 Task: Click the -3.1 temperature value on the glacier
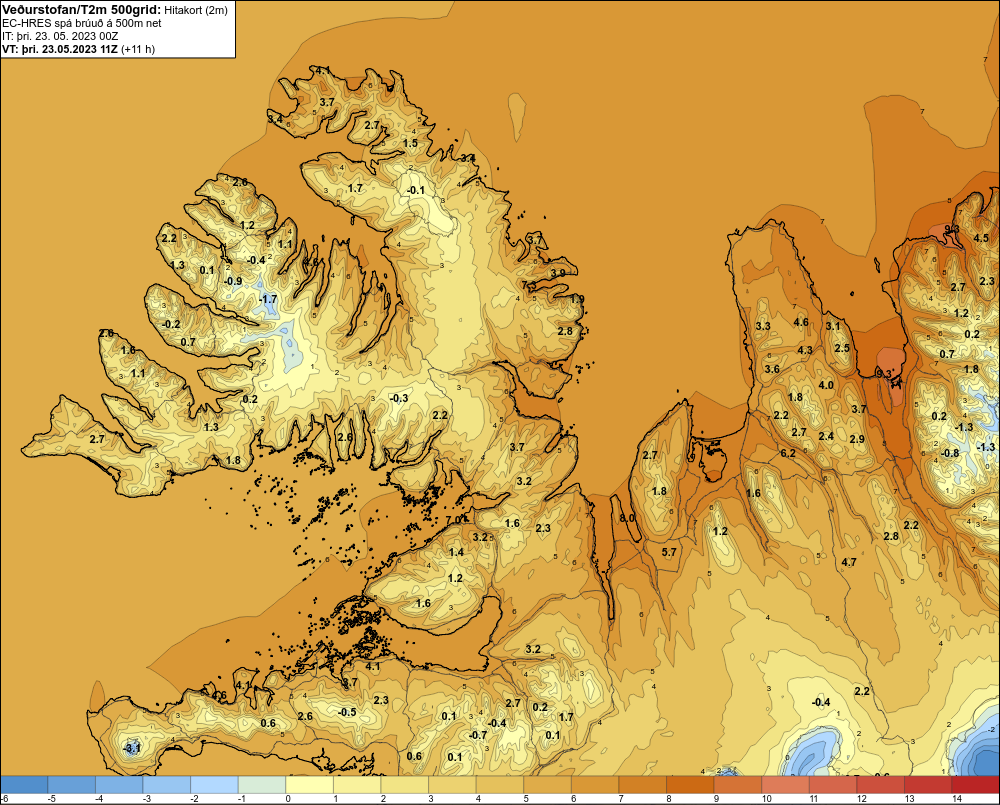pyautogui.click(x=131, y=748)
